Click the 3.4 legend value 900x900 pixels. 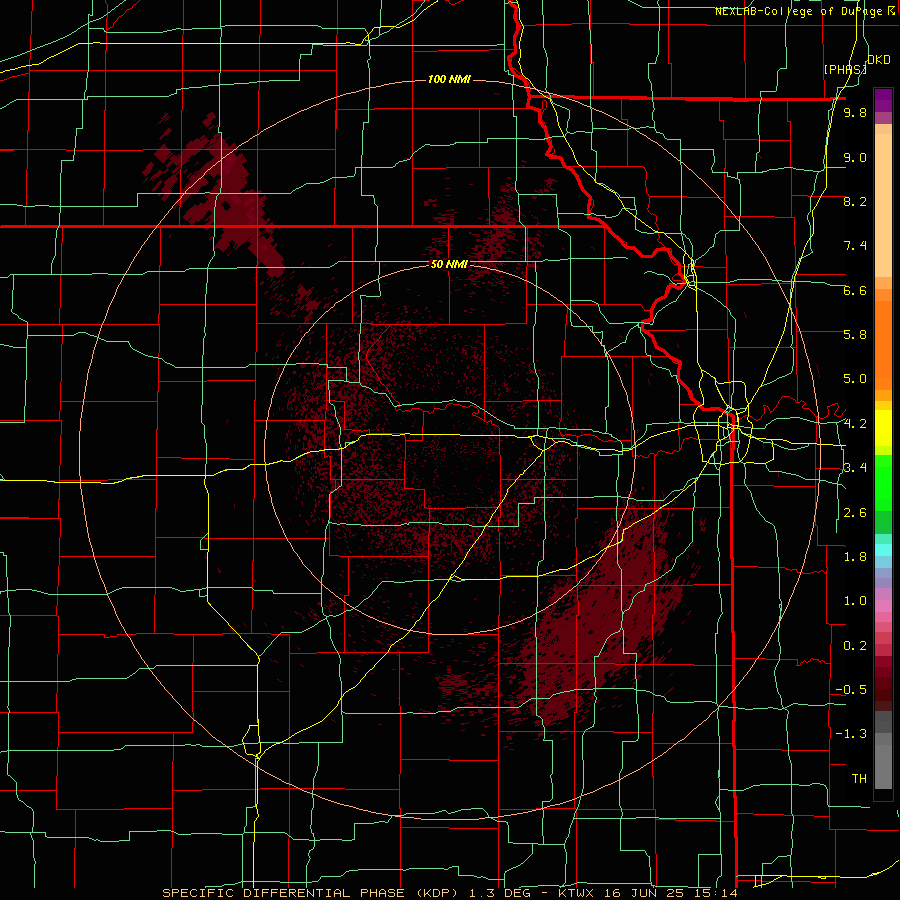click(855, 468)
